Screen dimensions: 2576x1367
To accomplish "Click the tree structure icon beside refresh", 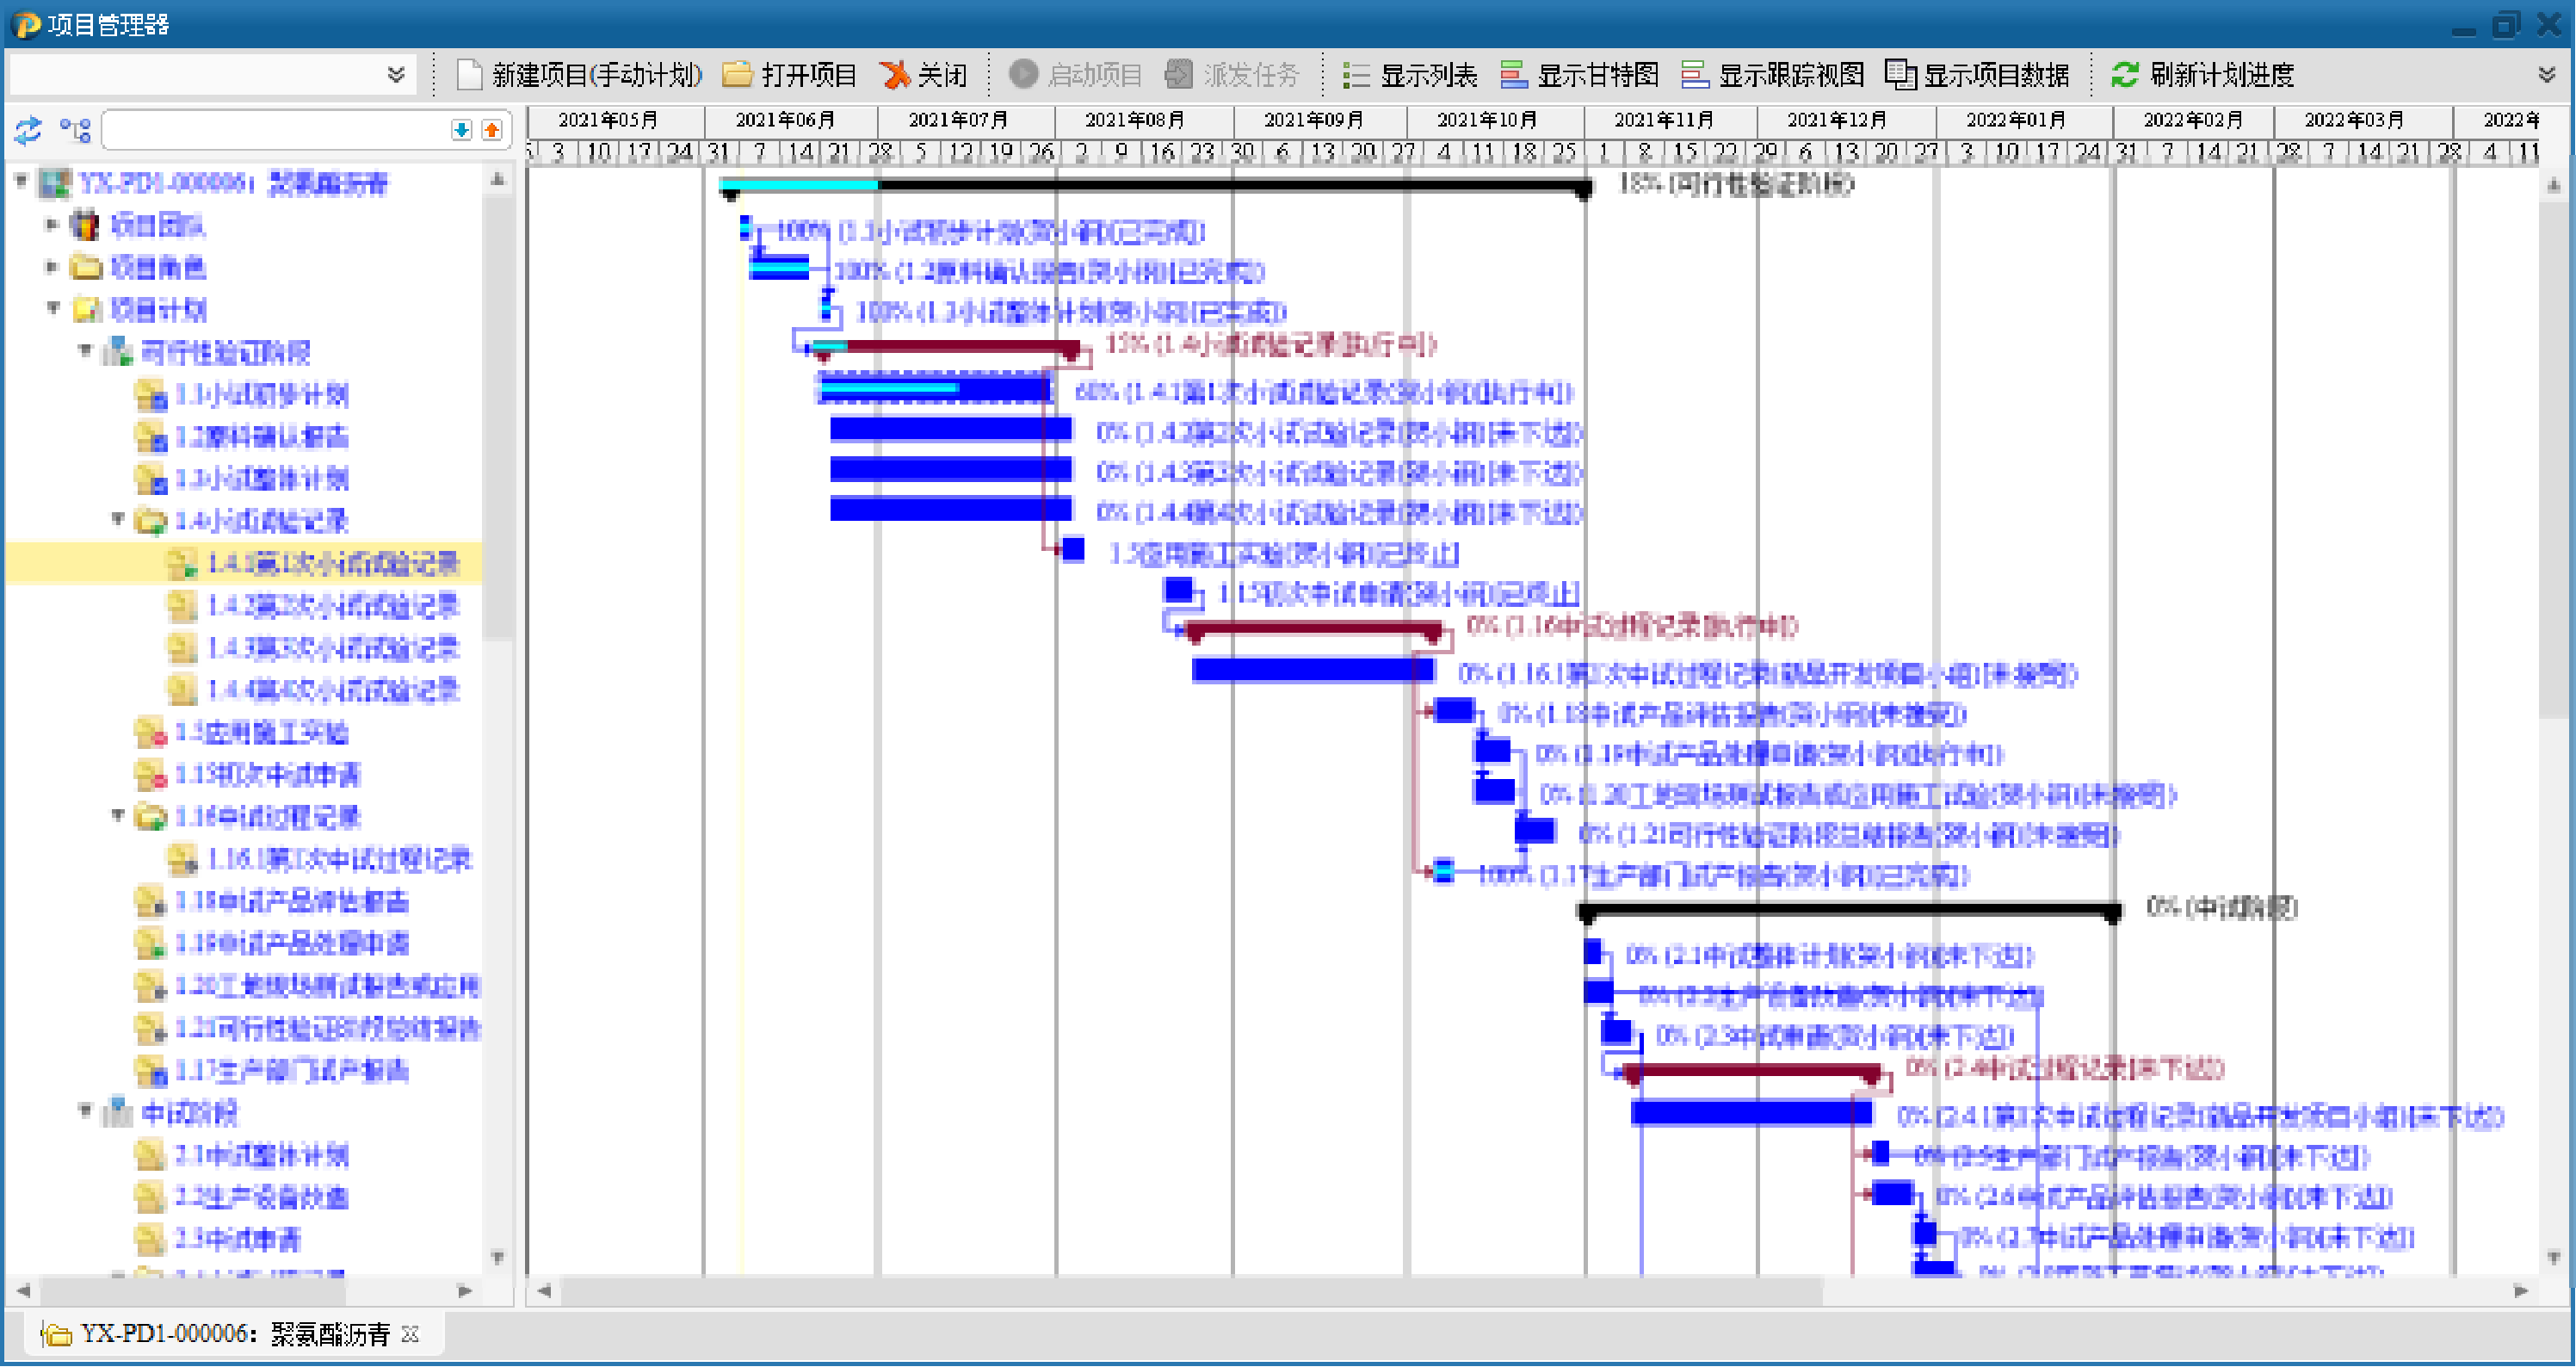I will click(75, 130).
